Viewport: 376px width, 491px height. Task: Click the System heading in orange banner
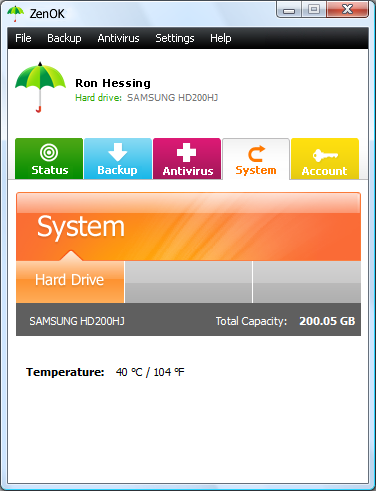coord(81,227)
